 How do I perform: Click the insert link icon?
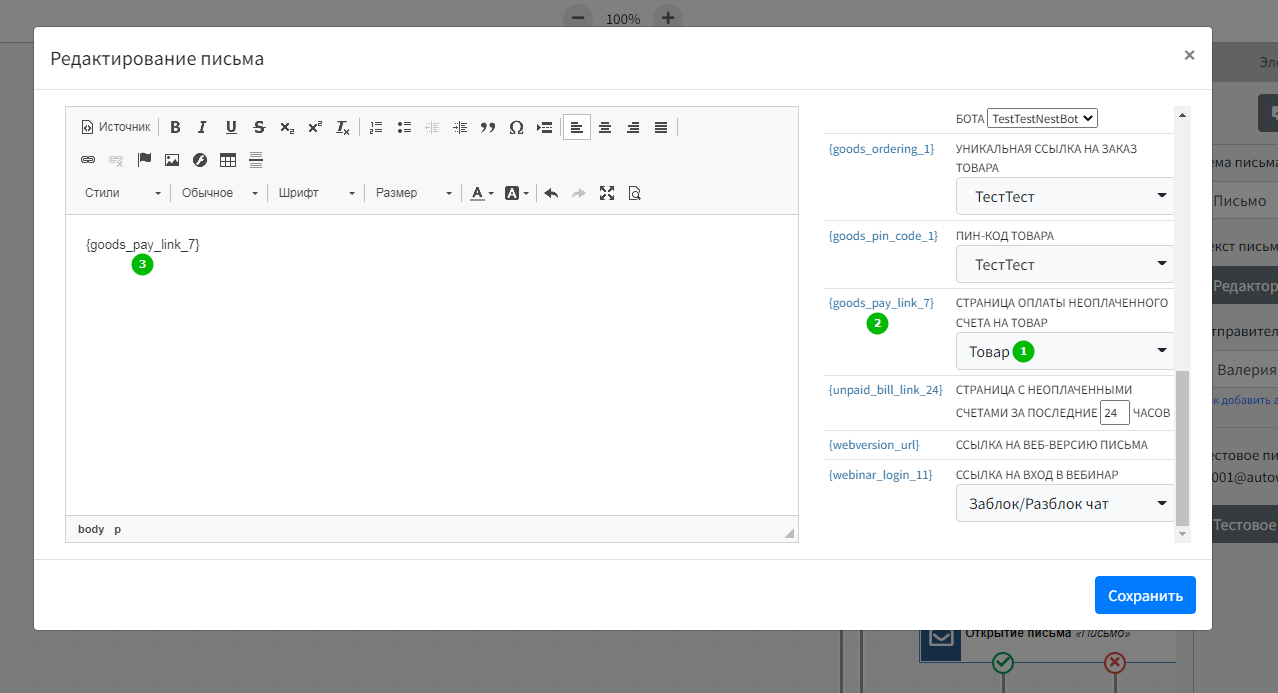click(x=88, y=160)
